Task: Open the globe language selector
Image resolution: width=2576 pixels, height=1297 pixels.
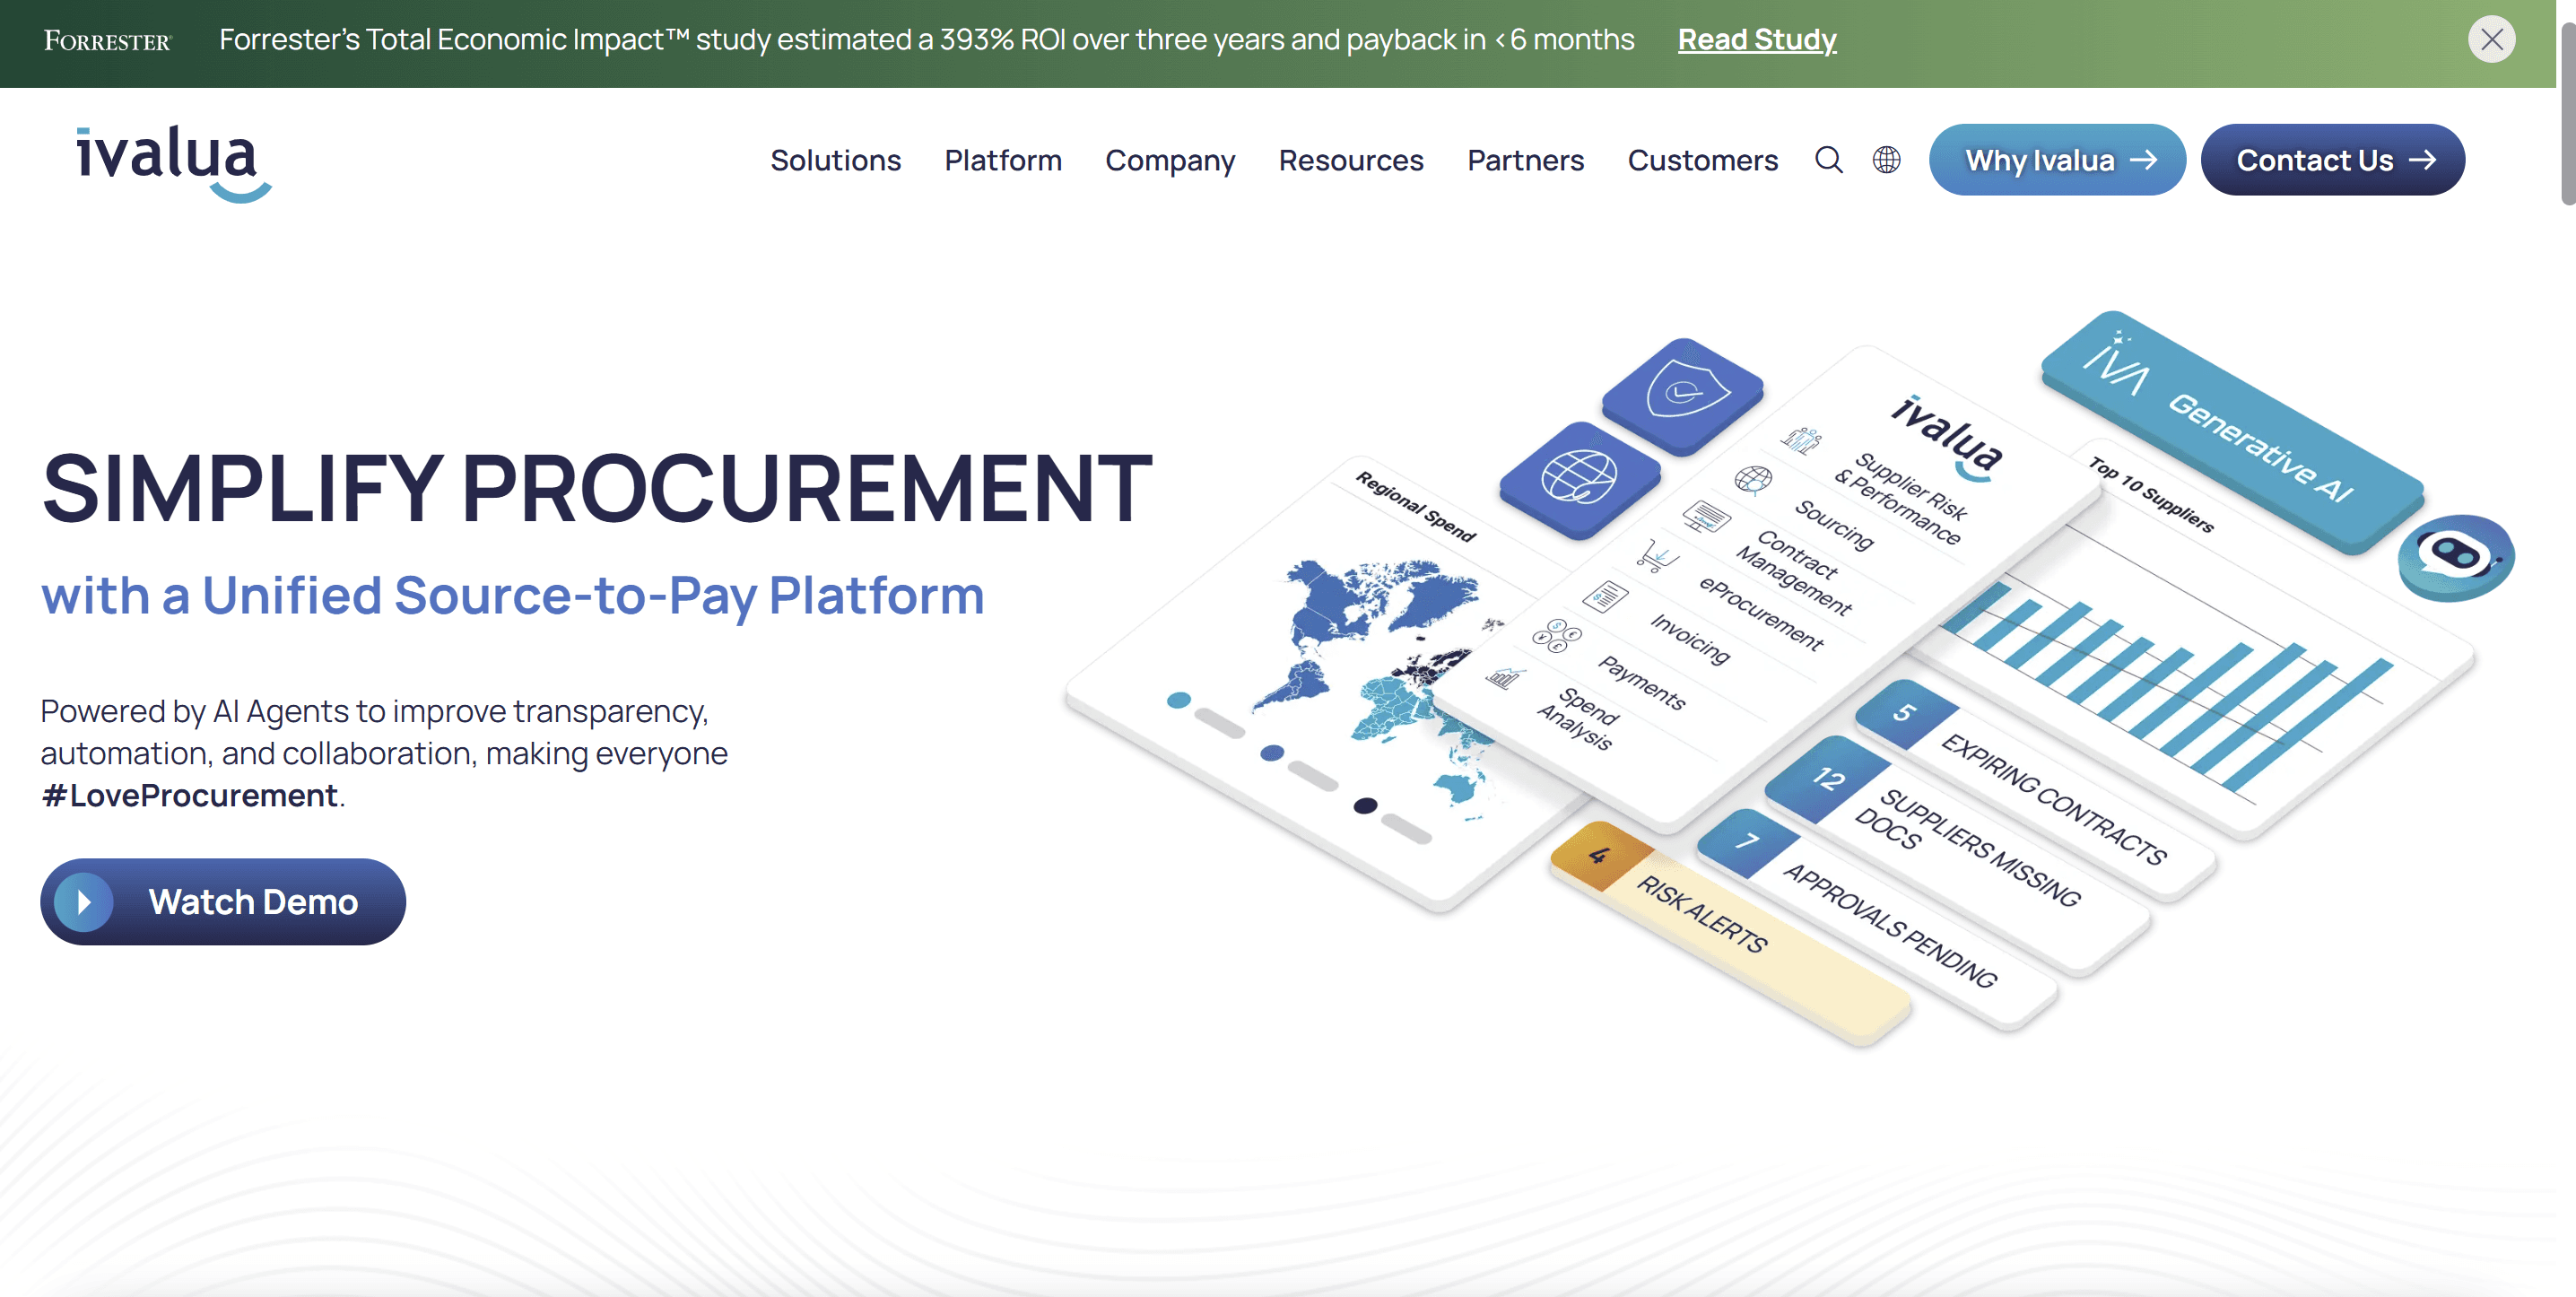Action: point(1886,160)
